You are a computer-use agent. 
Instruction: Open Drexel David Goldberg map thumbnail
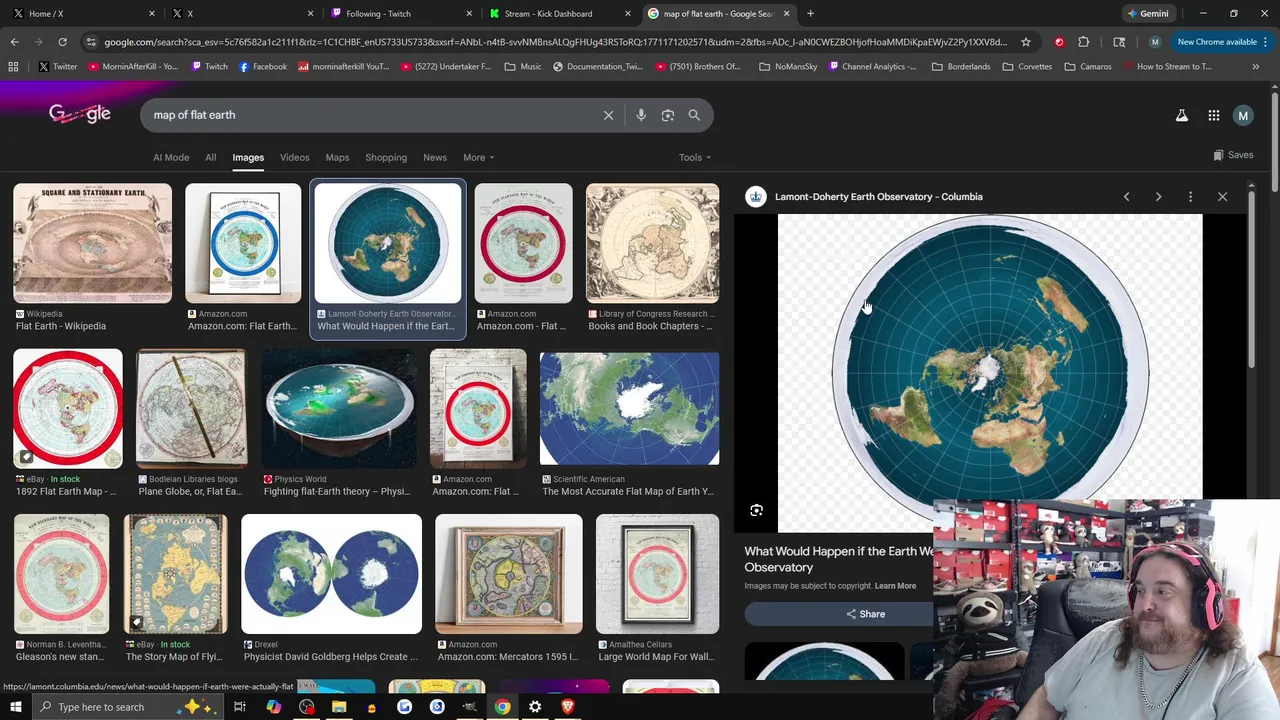pos(332,575)
